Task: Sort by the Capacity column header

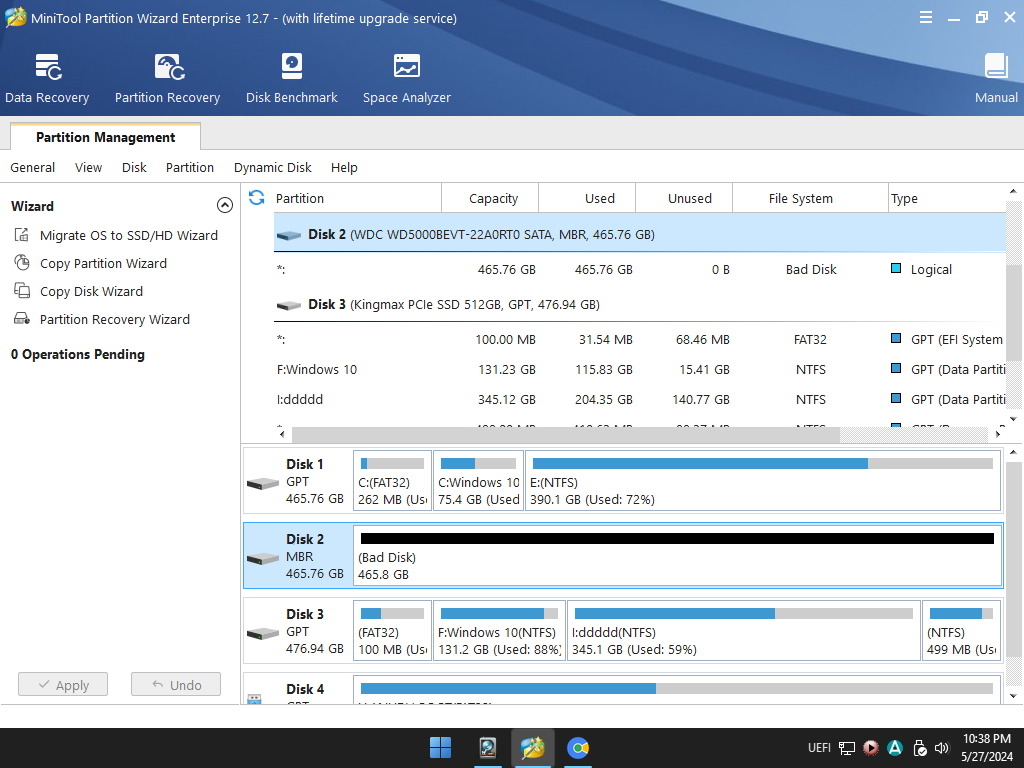Action: click(x=490, y=198)
